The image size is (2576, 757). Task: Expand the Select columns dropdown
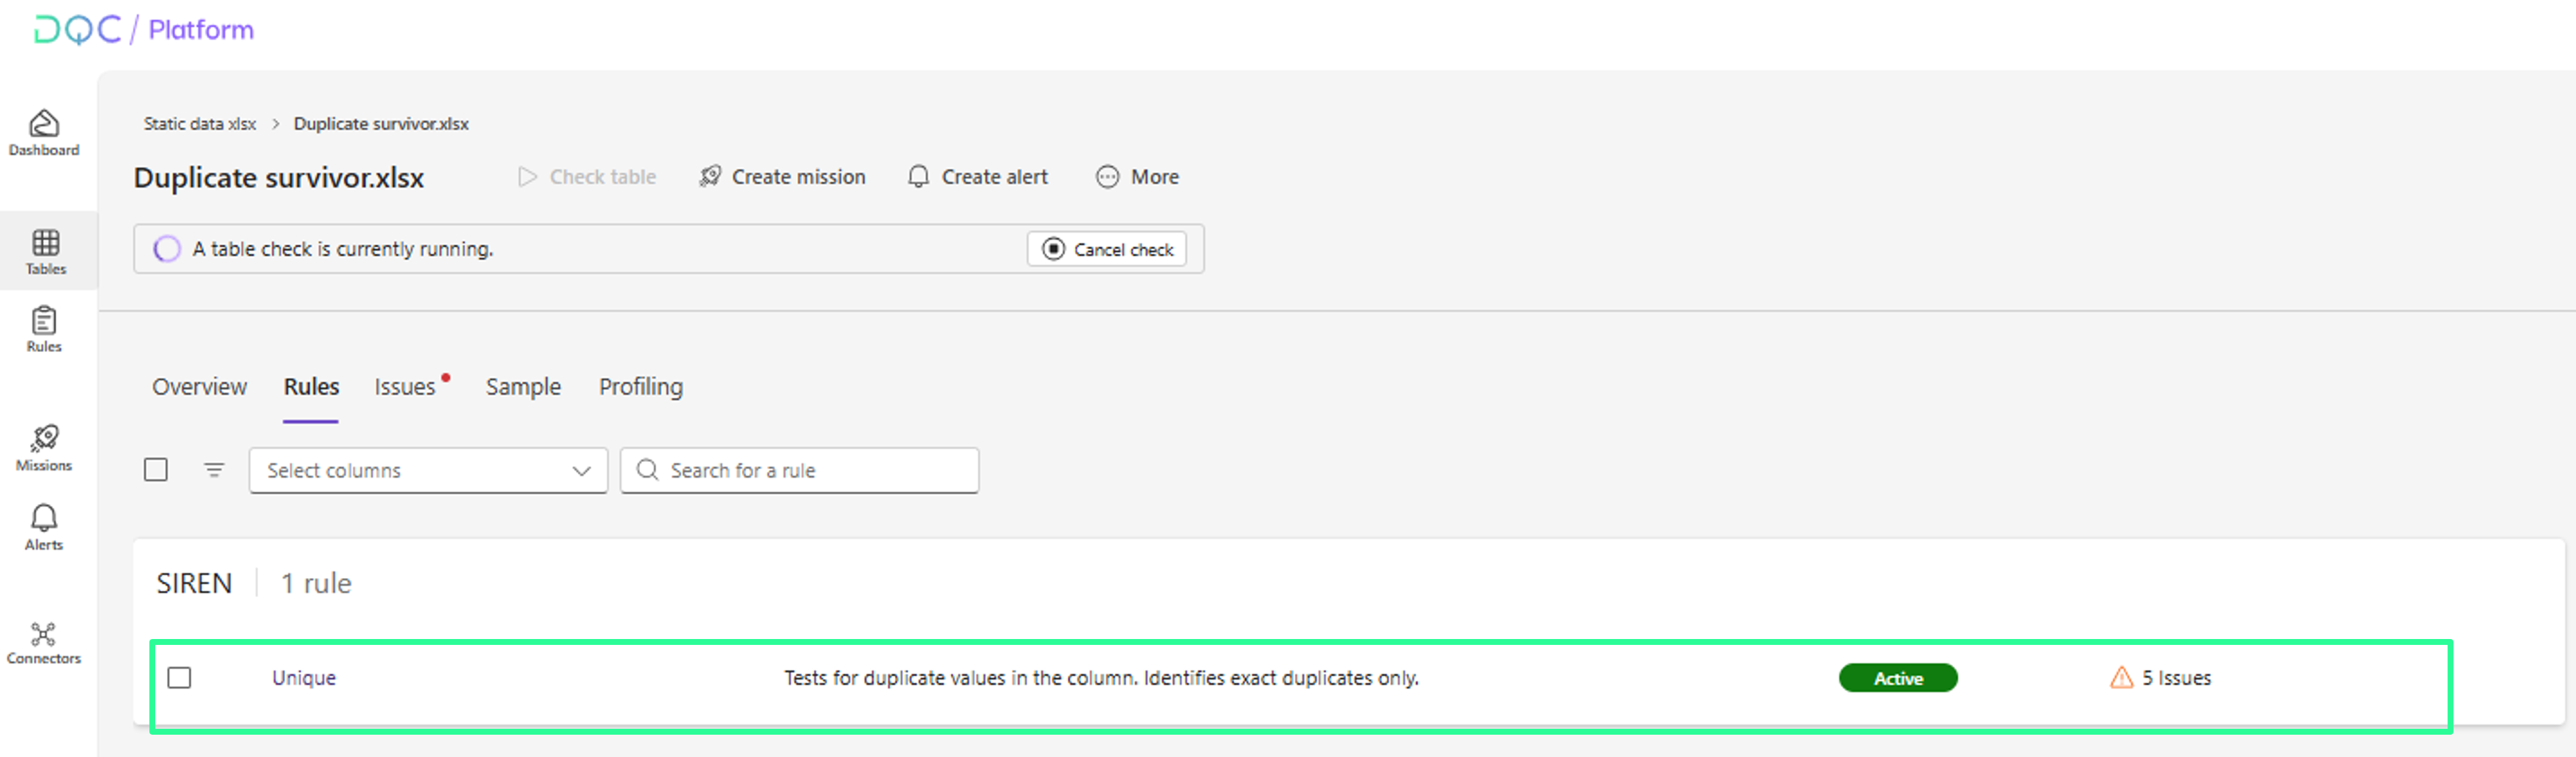(428, 470)
